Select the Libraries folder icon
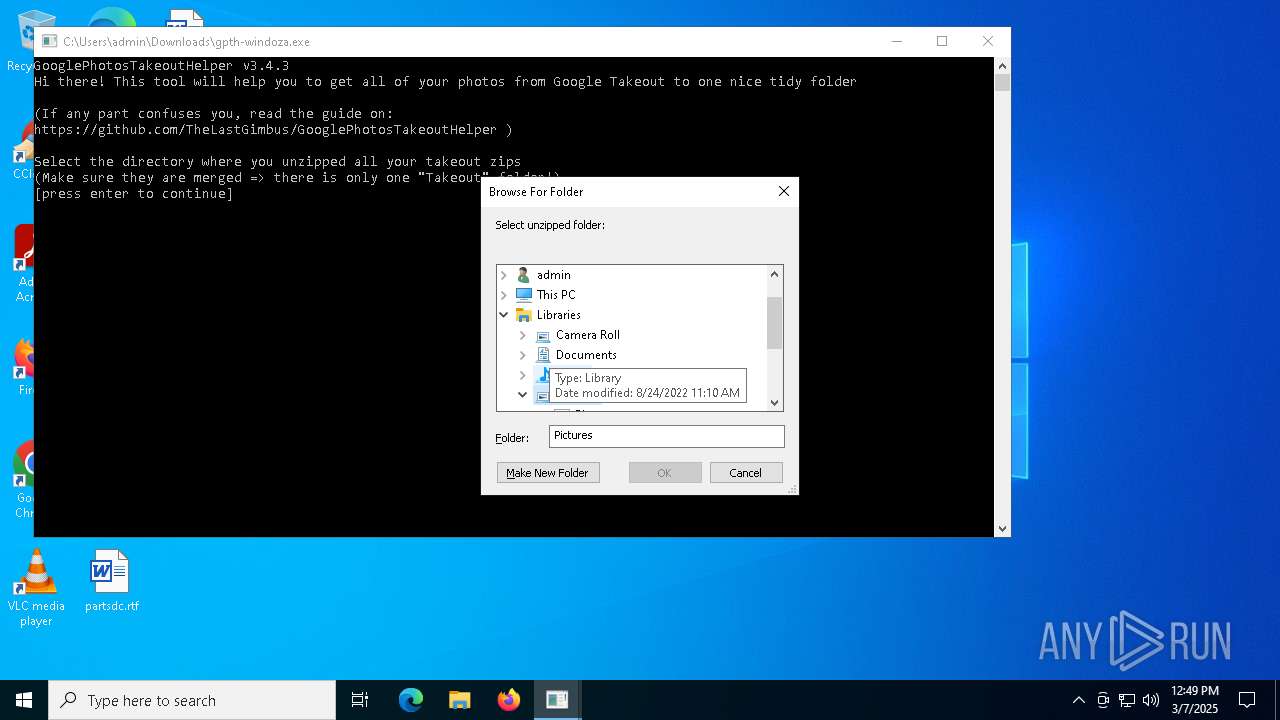Viewport: 1280px width, 720px height. coord(524,315)
